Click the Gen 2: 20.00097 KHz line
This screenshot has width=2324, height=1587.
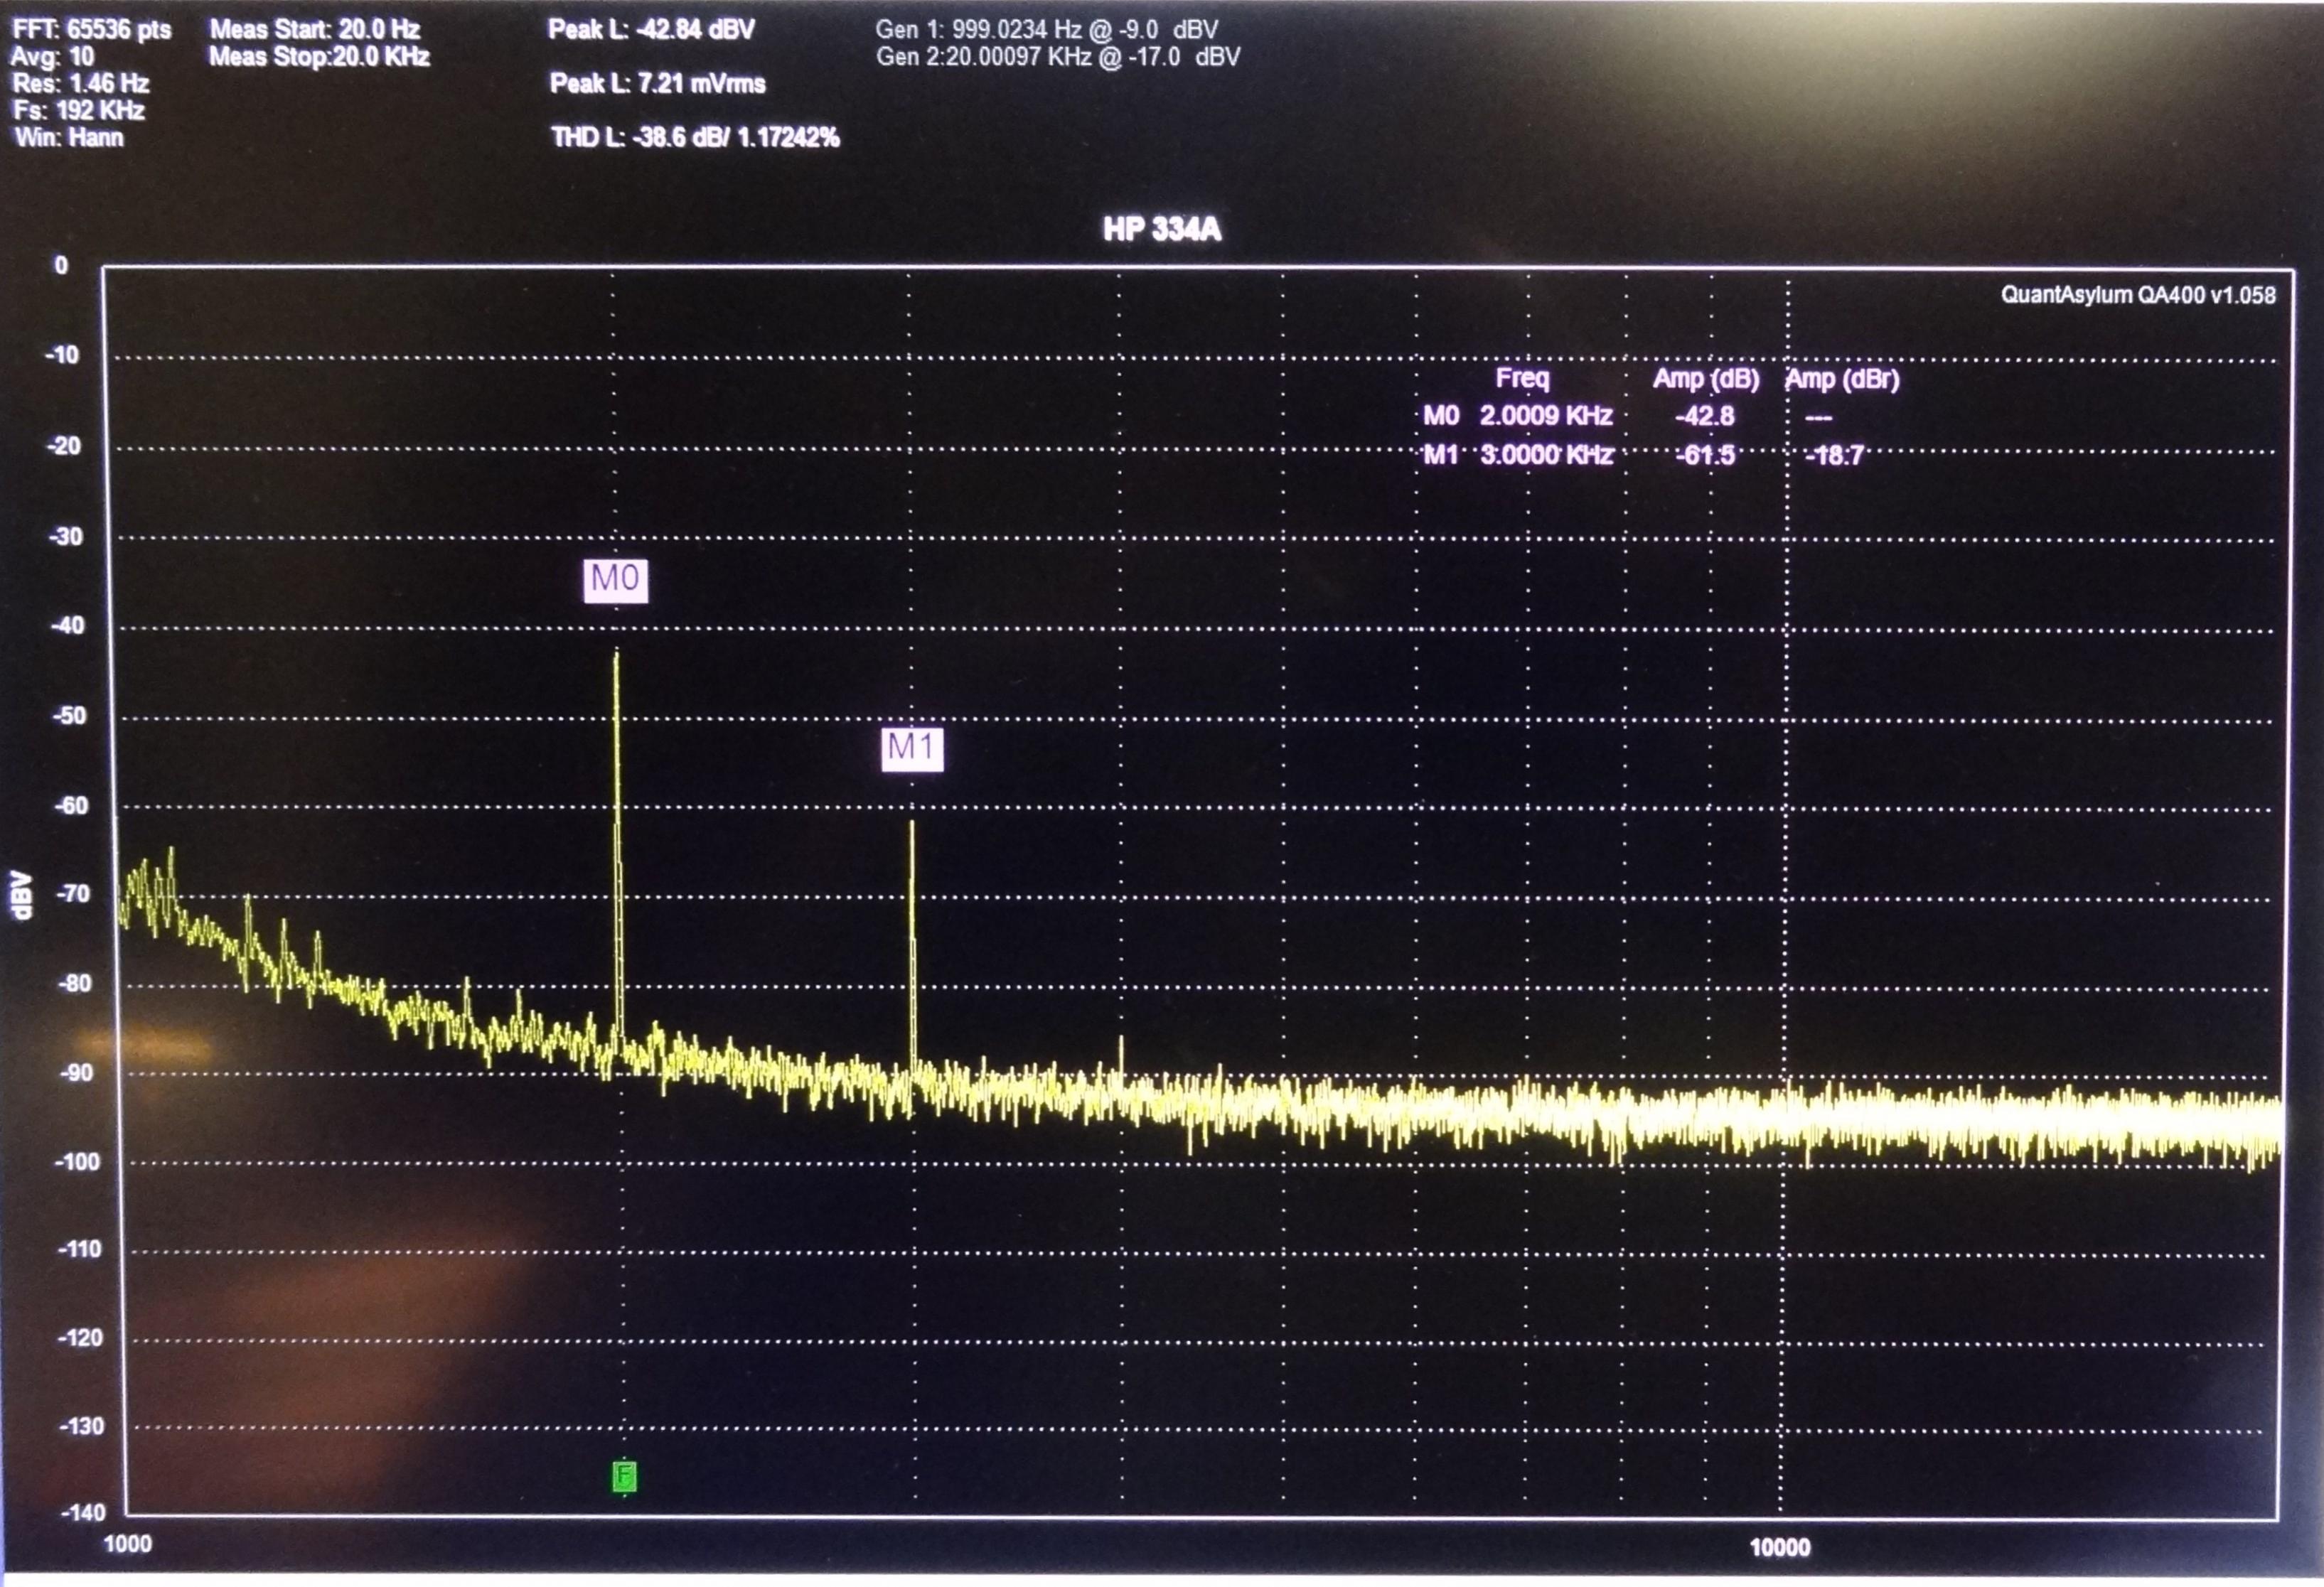coord(1058,56)
